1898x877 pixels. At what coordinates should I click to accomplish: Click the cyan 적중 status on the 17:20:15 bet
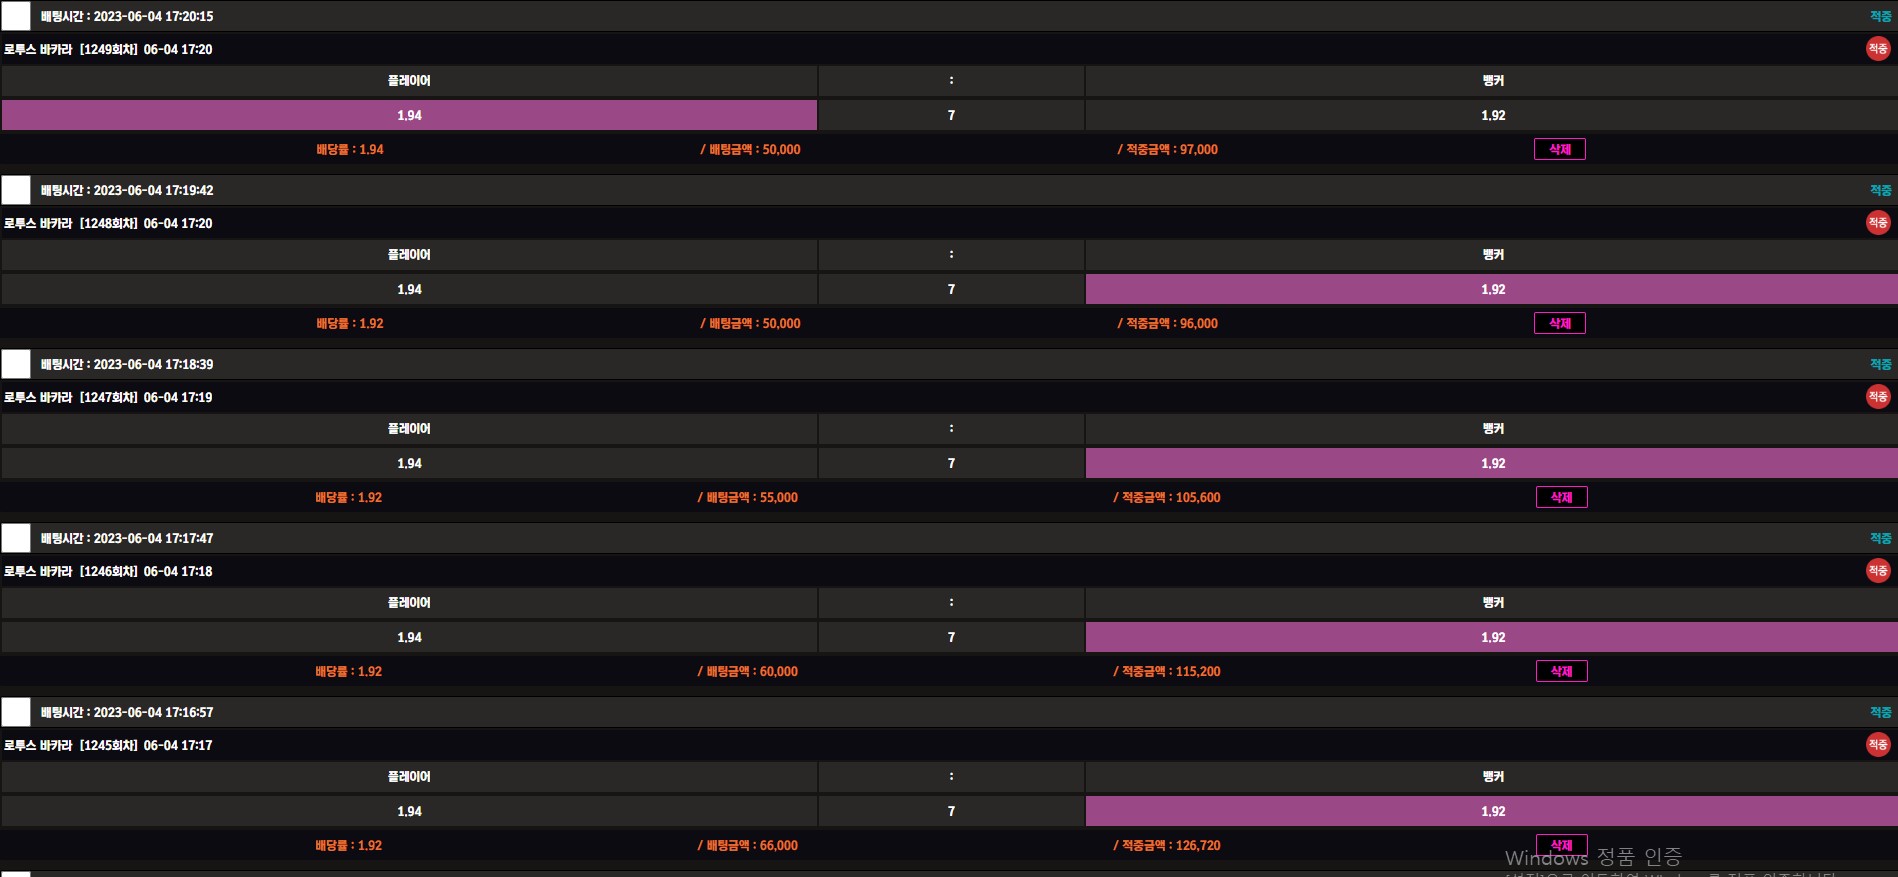(1880, 16)
